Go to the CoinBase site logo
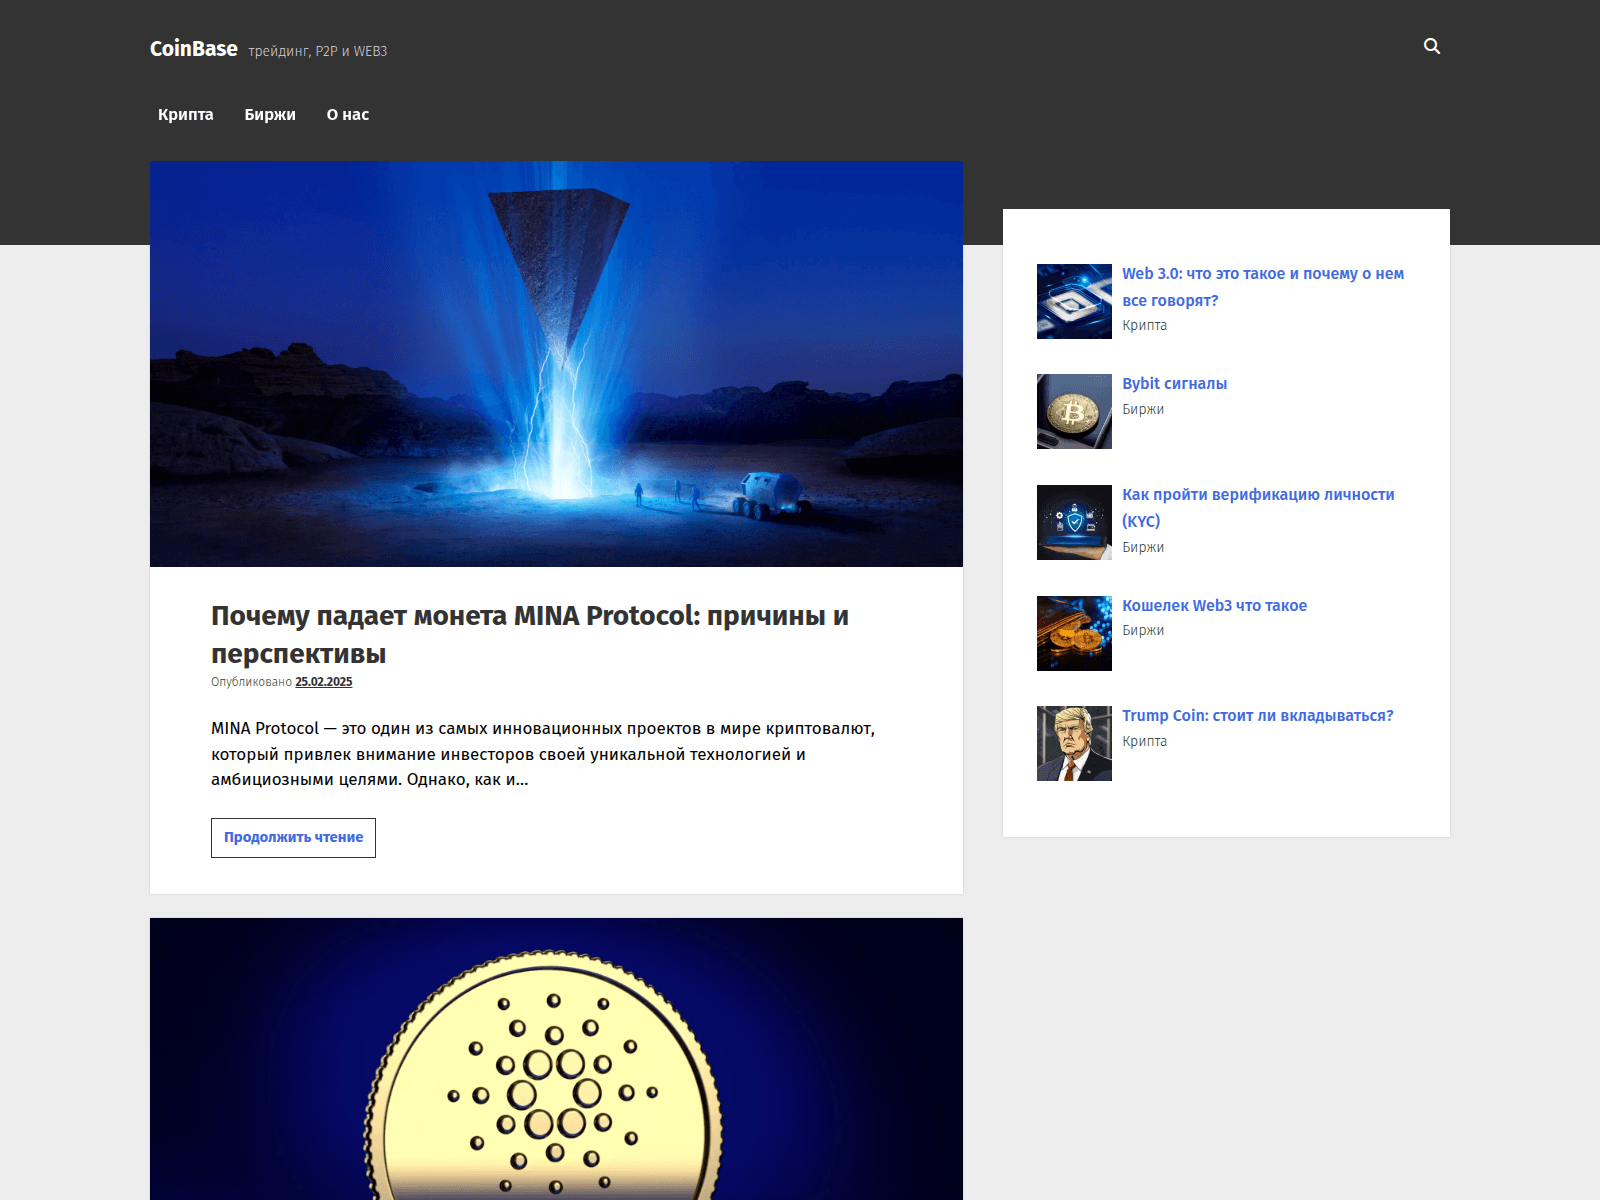The width and height of the screenshot is (1600, 1200). point(194,49)
